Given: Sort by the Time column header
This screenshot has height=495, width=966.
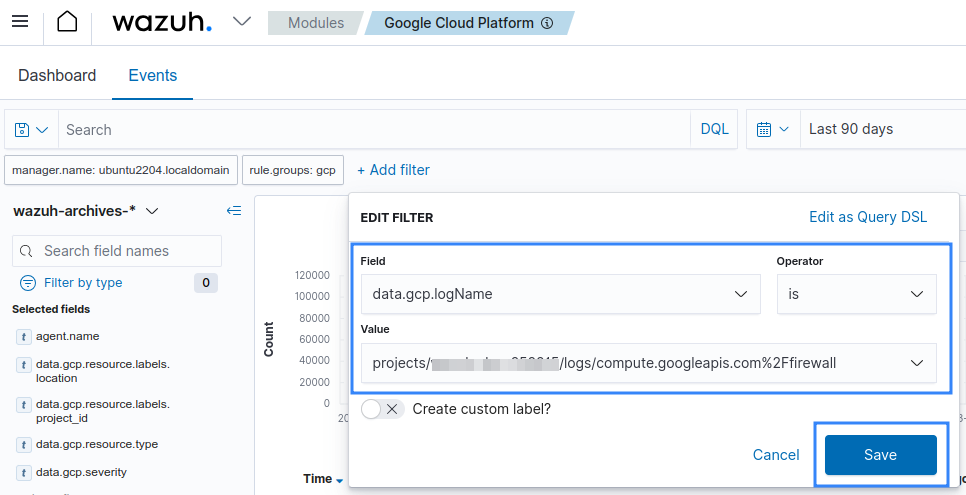Looking at the screenshot, I should point(323,479).
